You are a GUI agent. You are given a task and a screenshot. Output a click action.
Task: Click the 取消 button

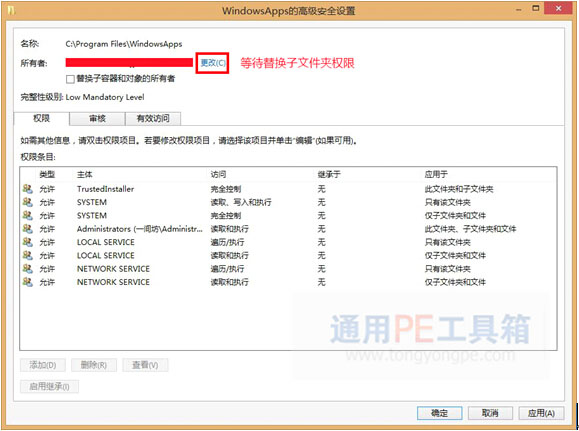pos(490,413)
